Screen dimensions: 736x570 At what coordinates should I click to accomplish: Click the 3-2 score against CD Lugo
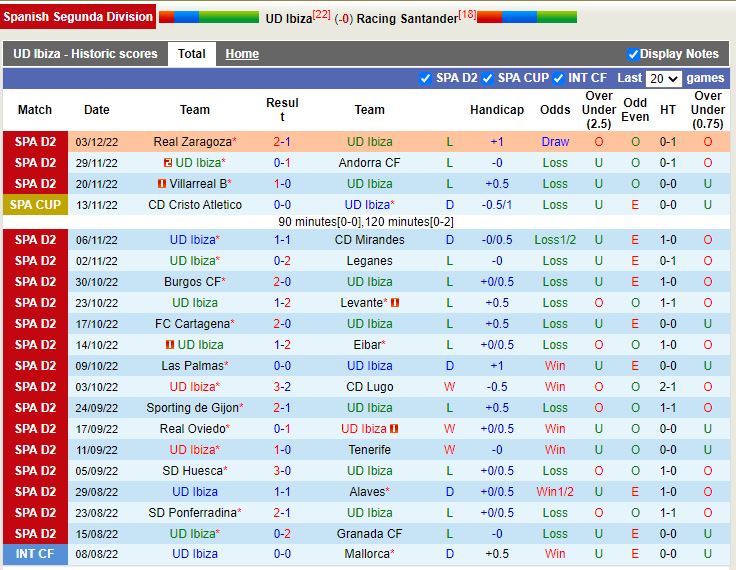(x=282, y=387)
